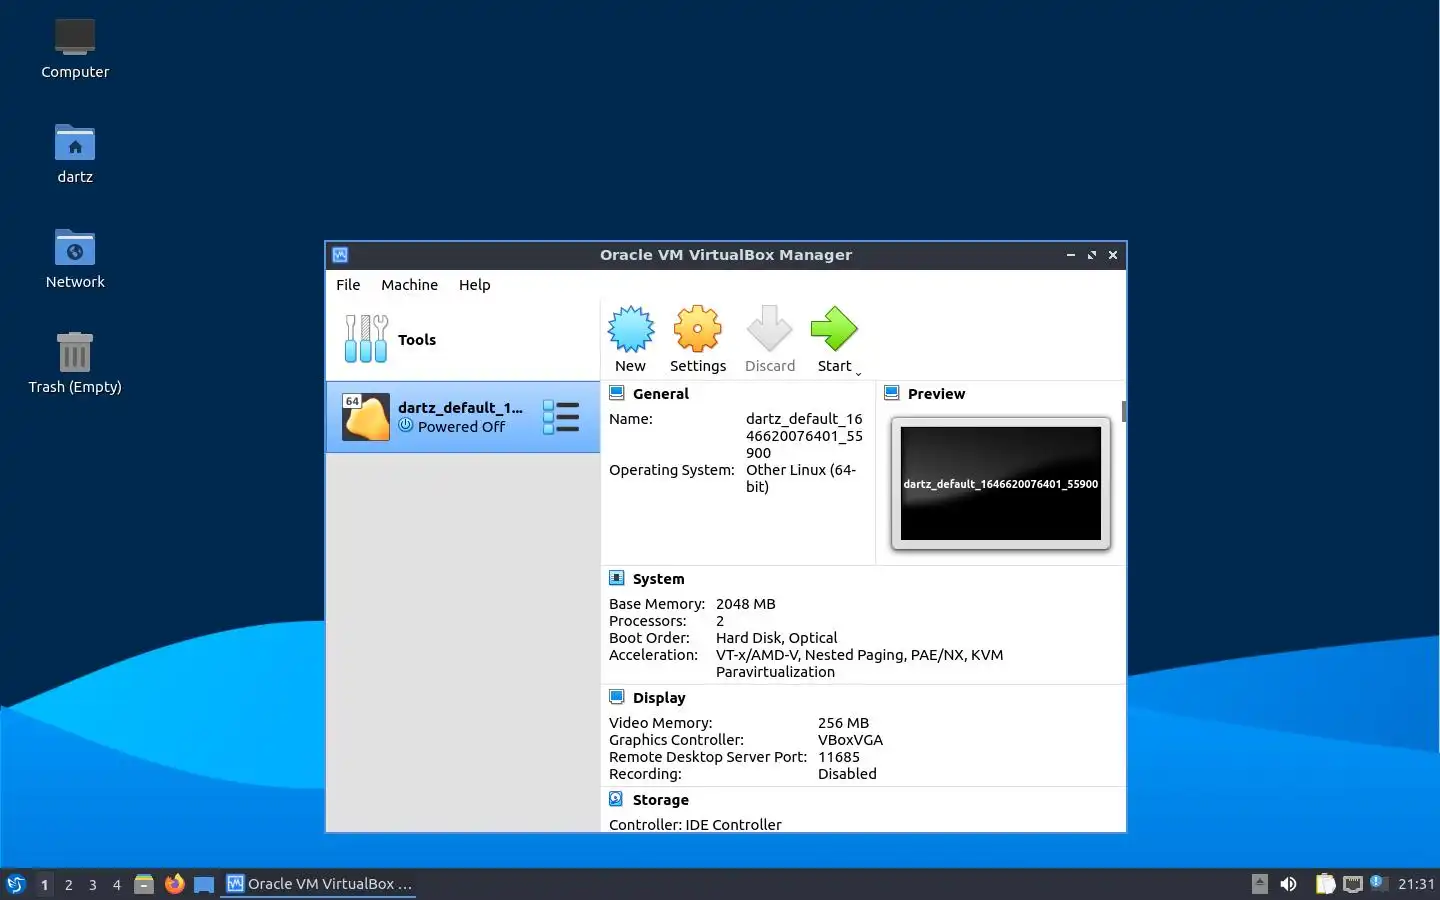
Task: Launch file manager from the taskbar
Action: [x=144, y=884]
